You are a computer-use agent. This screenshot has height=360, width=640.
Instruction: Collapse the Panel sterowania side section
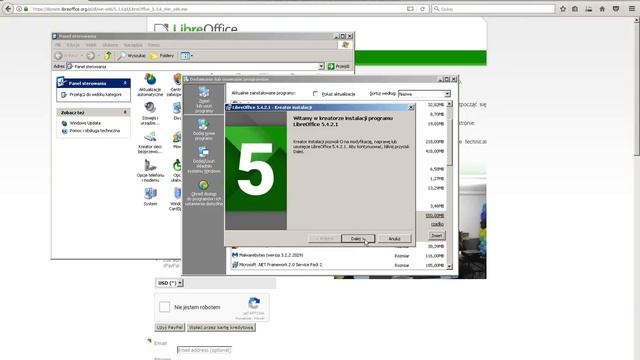click(125, 83)
